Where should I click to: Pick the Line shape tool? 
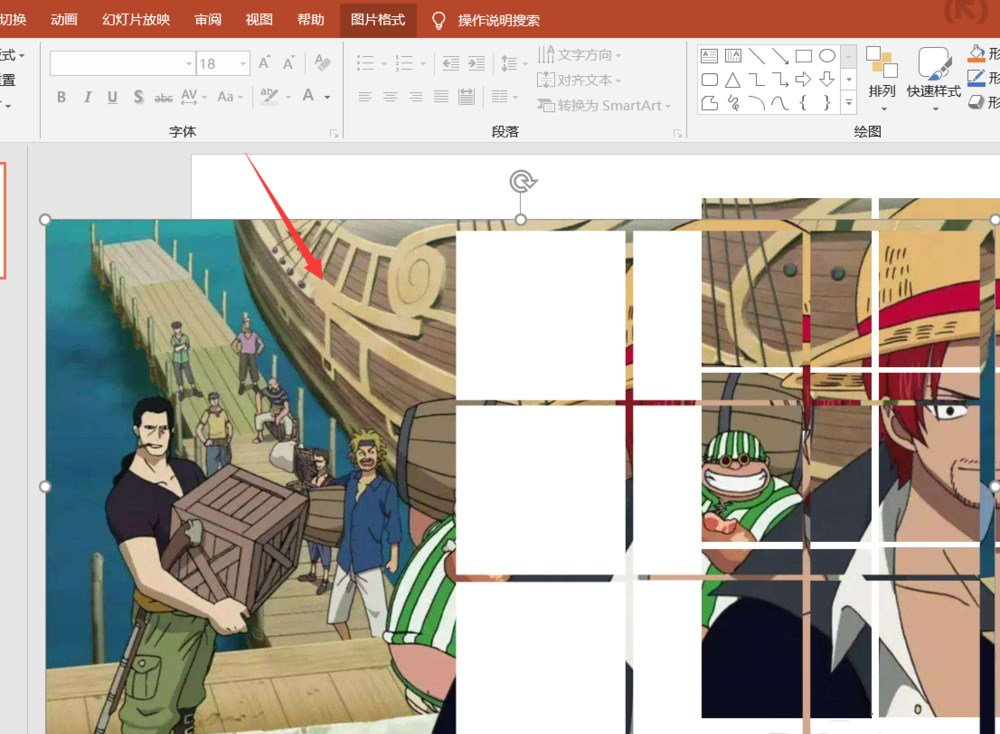[x=757, y=55]
